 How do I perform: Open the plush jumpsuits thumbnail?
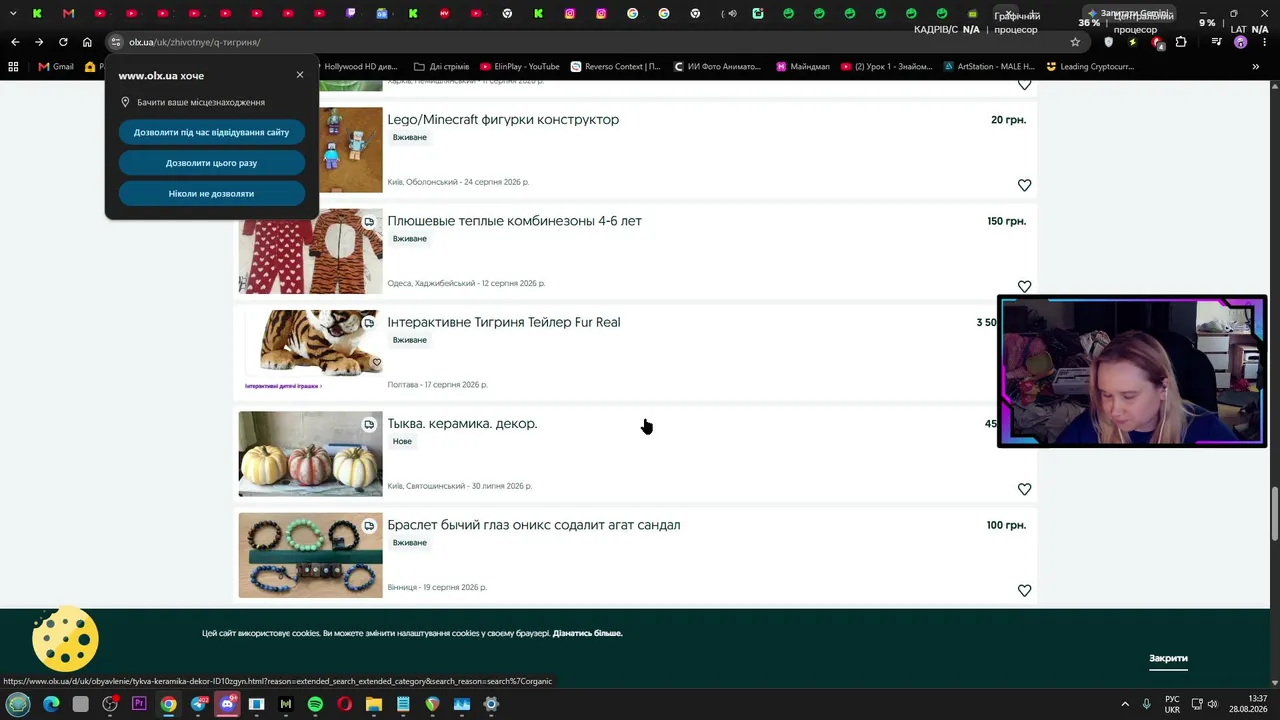(310, 251)
